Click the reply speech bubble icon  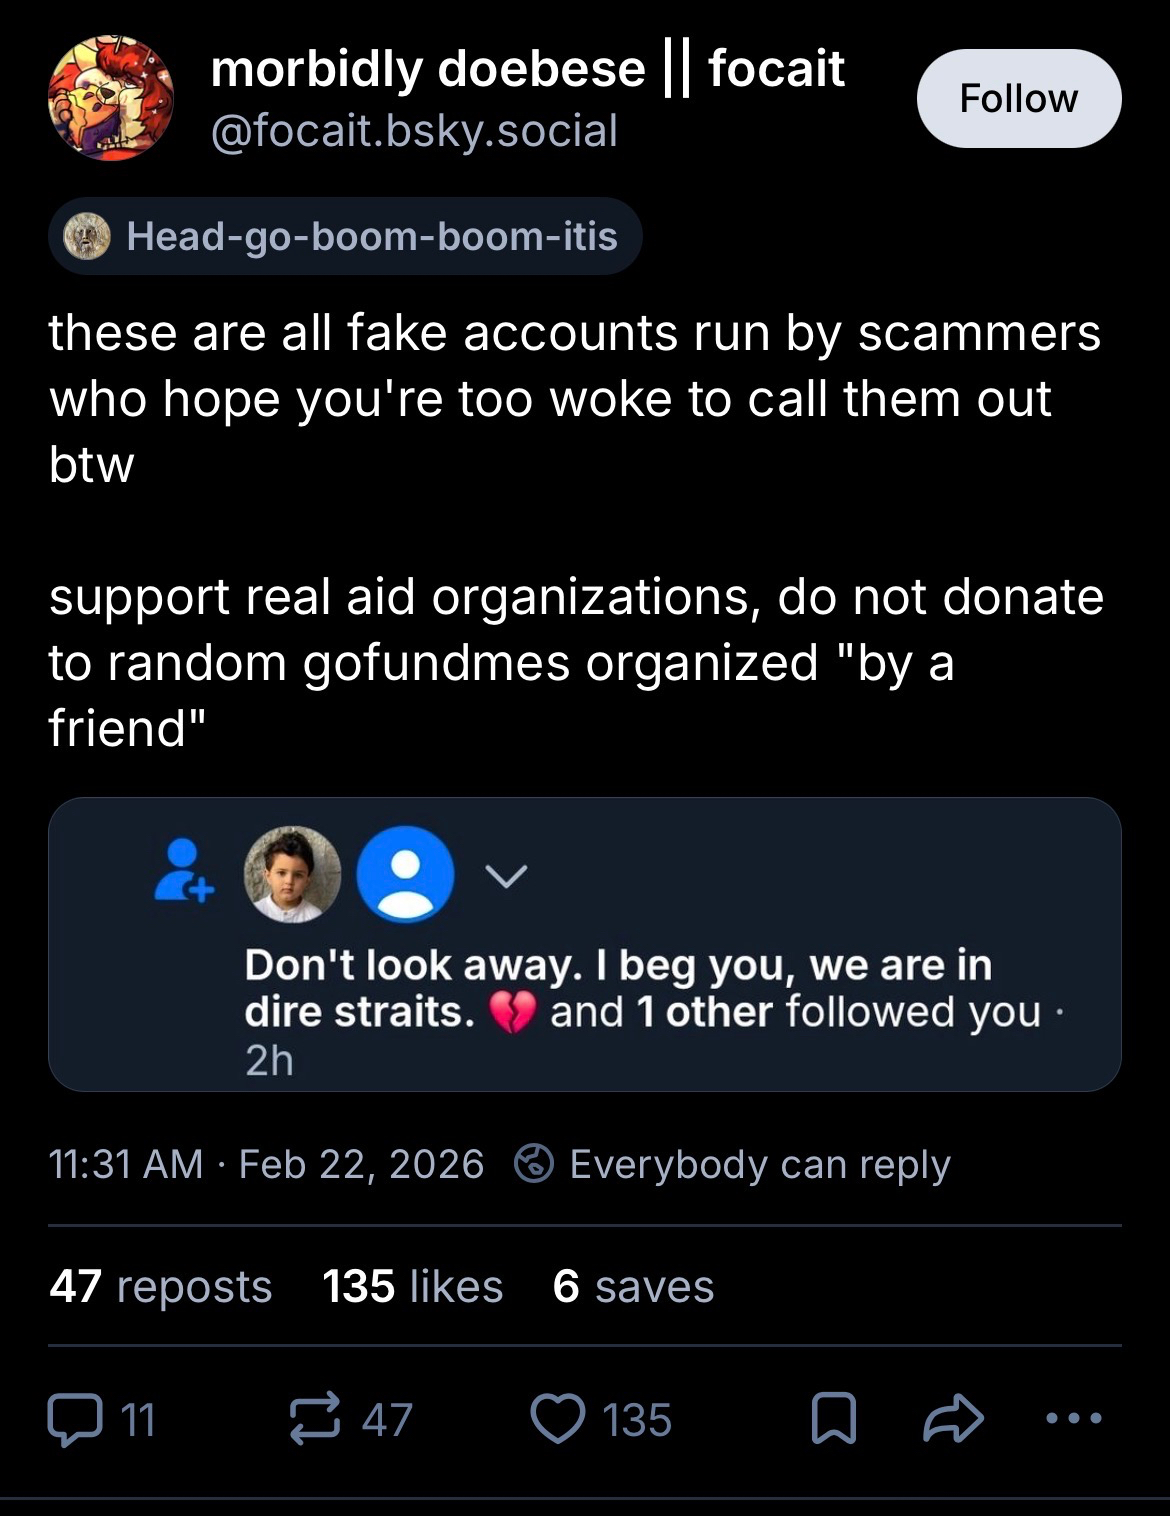76,1419
